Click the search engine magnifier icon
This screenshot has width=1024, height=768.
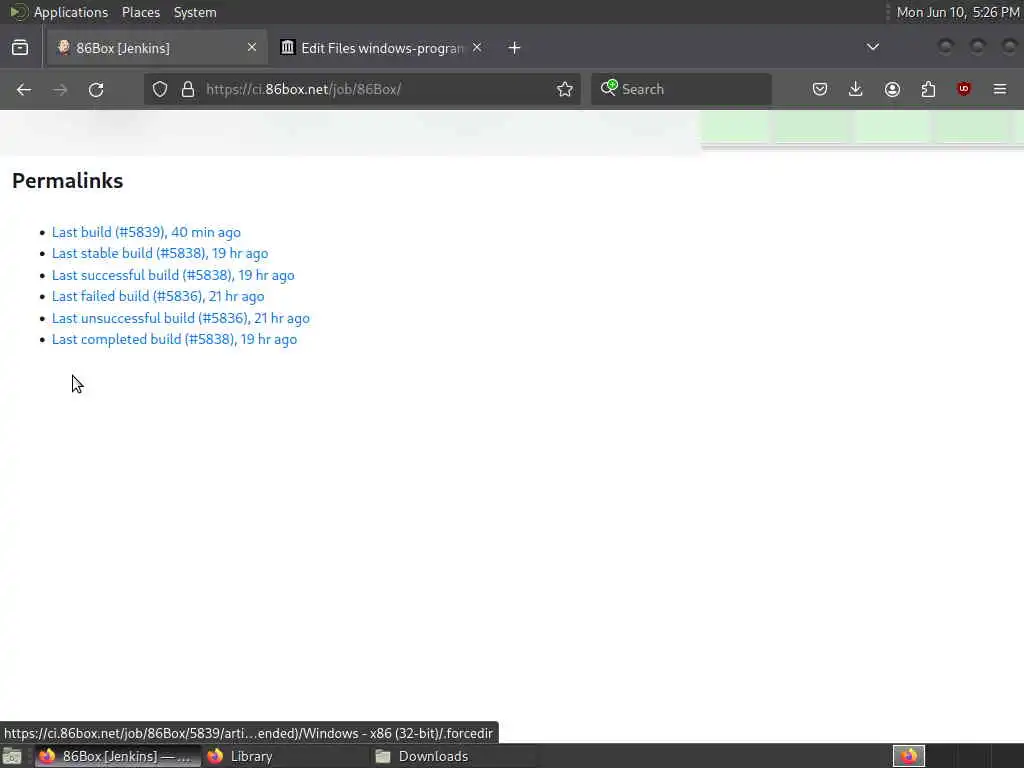pos(609,88)
